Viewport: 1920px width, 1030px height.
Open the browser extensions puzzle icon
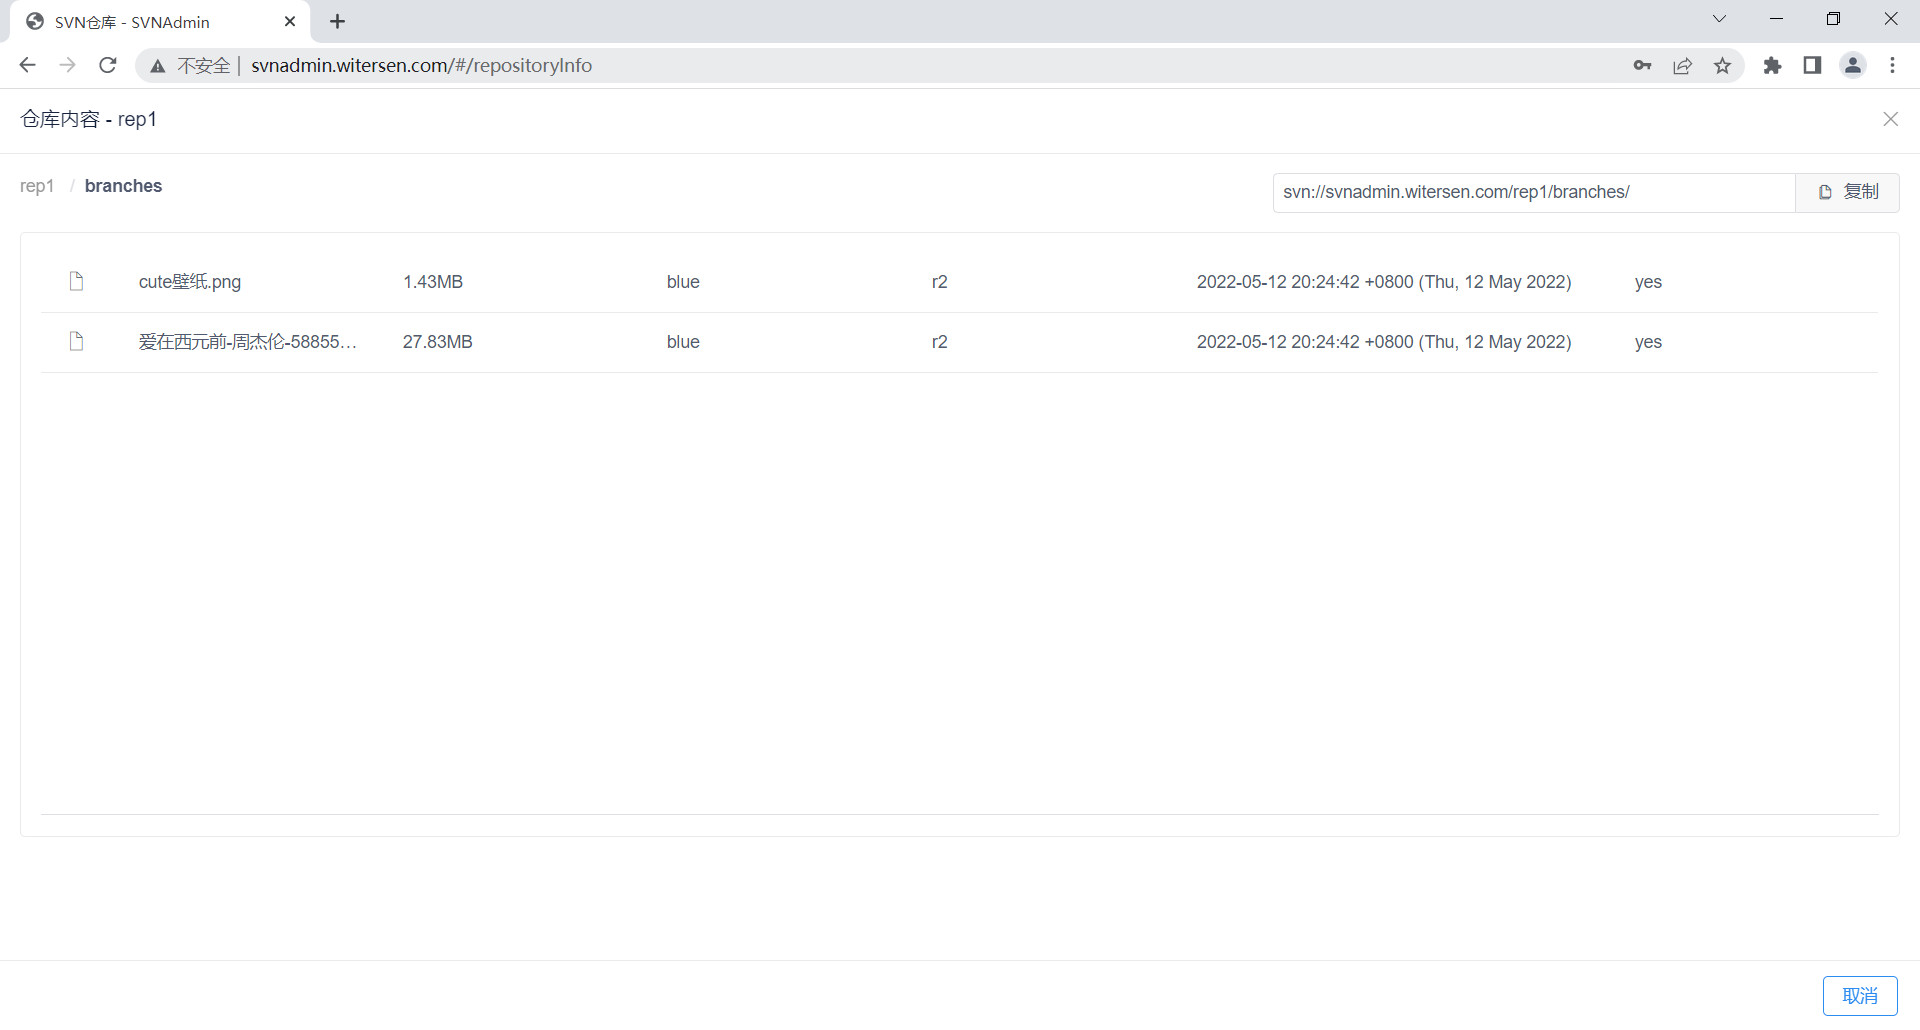(x=1772, y=65)
